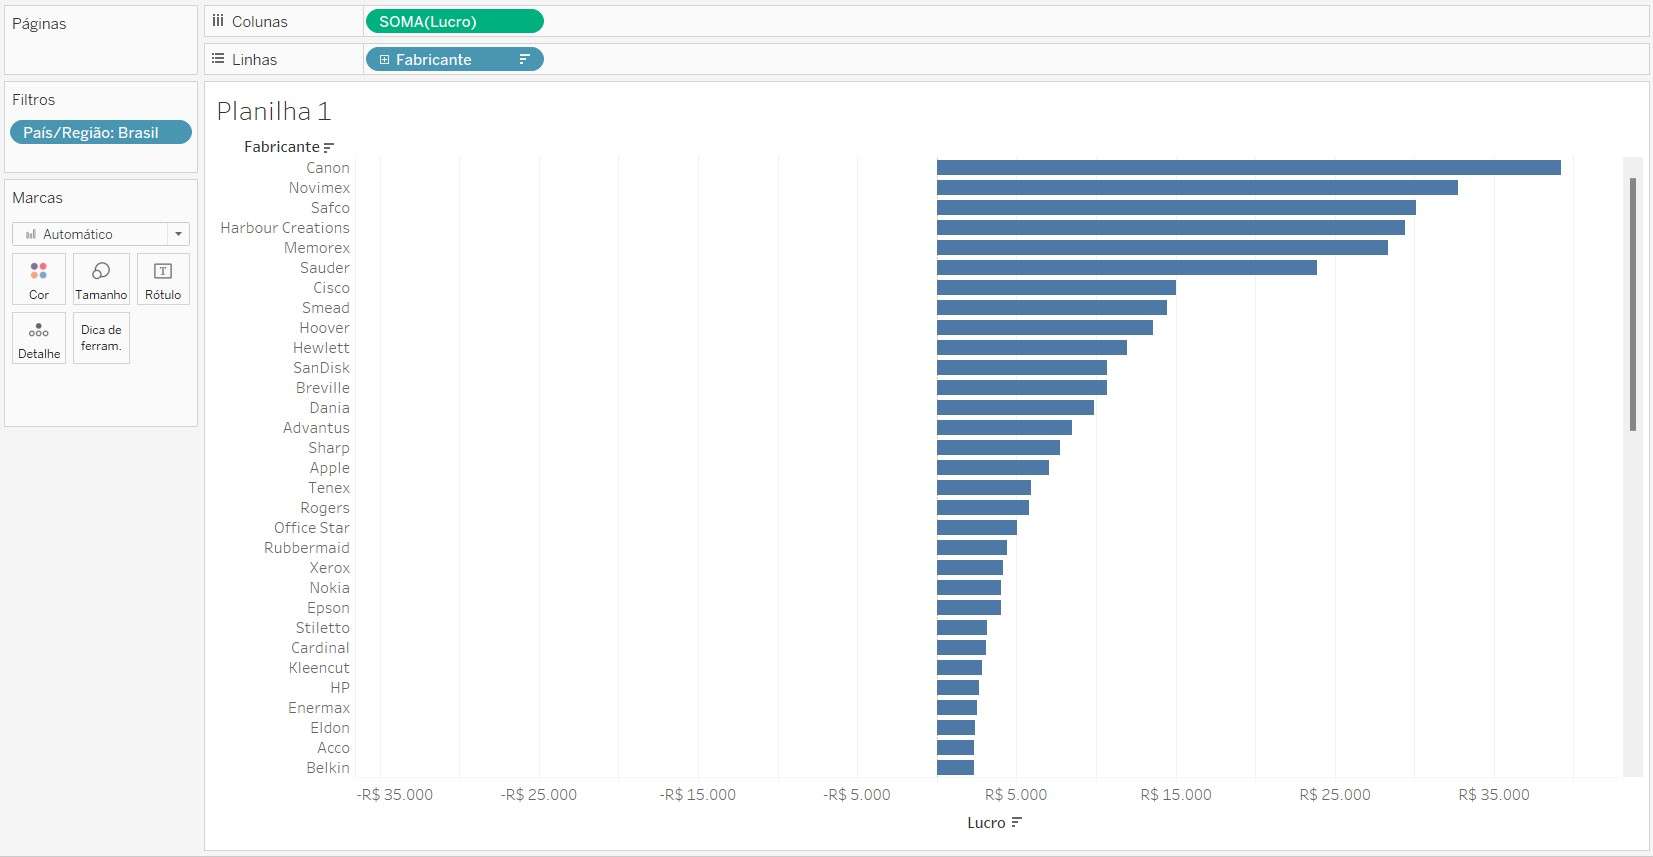Select the Novimex profit bar

click(1197, 187)
